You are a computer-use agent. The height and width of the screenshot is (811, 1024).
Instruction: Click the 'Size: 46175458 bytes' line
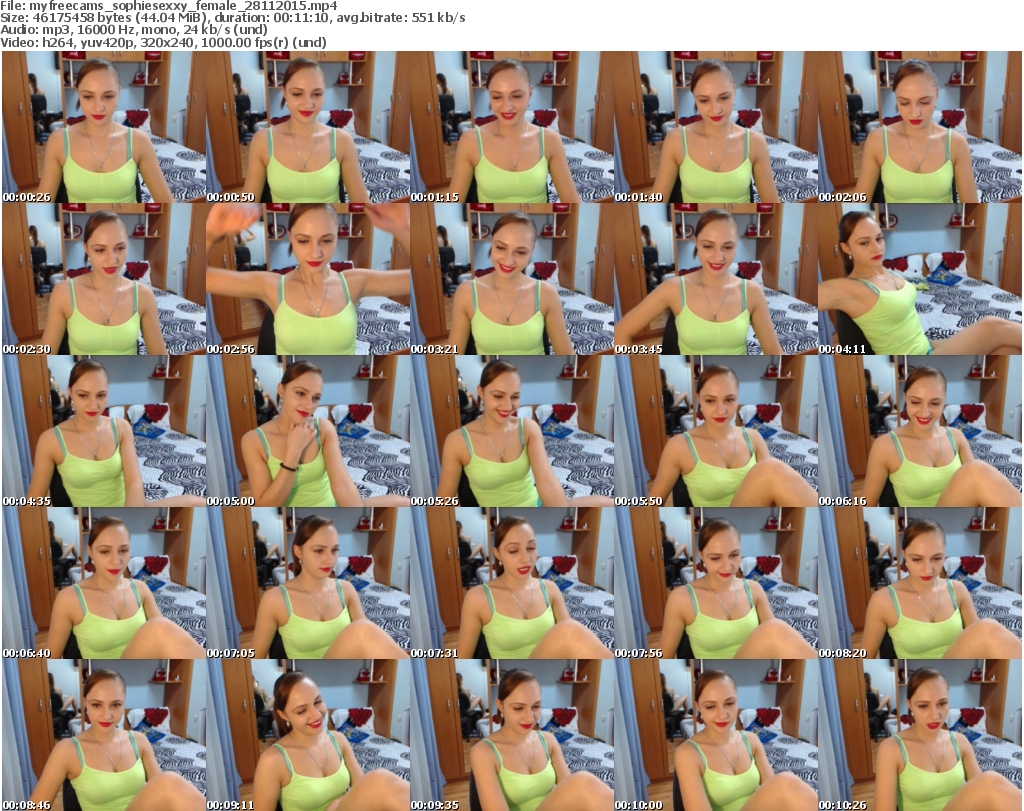point(233,18)
